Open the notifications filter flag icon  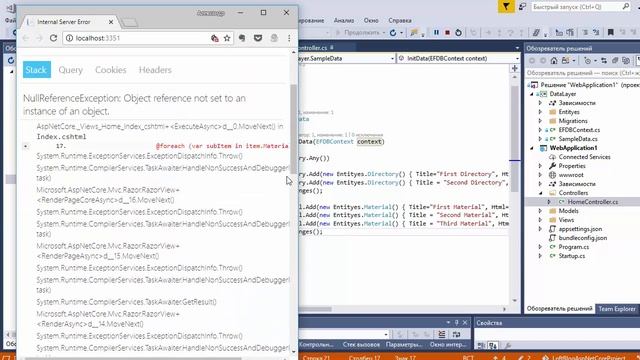[506, 7]
